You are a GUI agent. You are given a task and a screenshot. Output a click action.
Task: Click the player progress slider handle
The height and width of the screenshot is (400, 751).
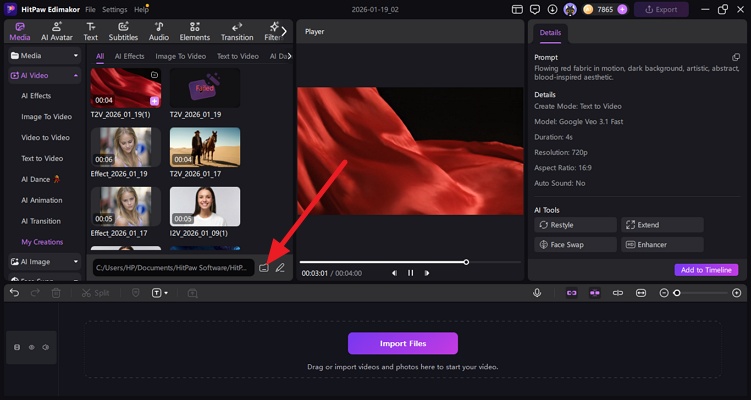click(466, 262)
